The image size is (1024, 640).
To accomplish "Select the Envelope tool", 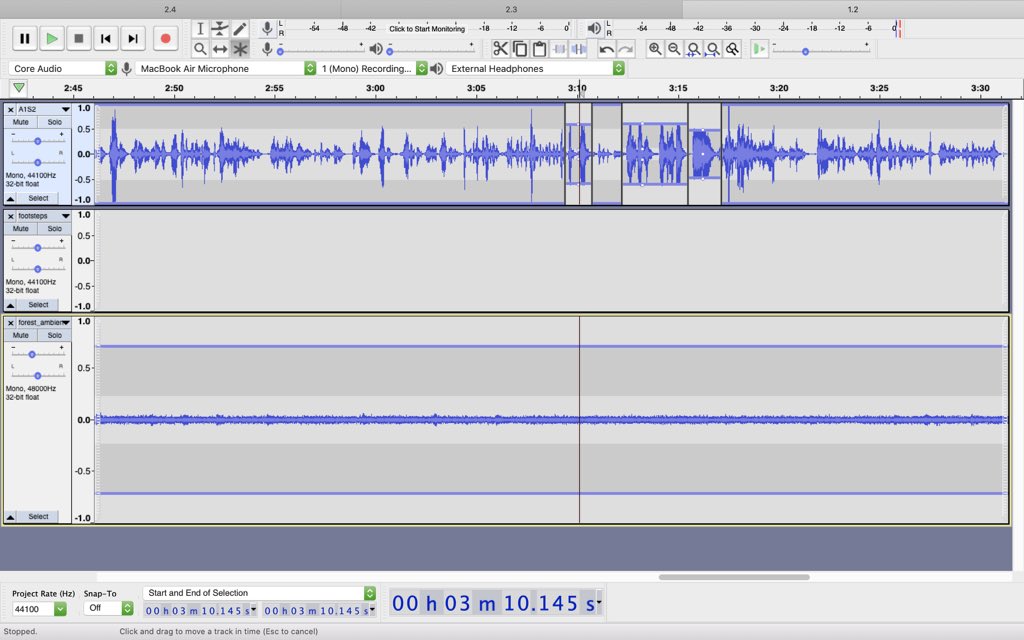I will [220, 29].
